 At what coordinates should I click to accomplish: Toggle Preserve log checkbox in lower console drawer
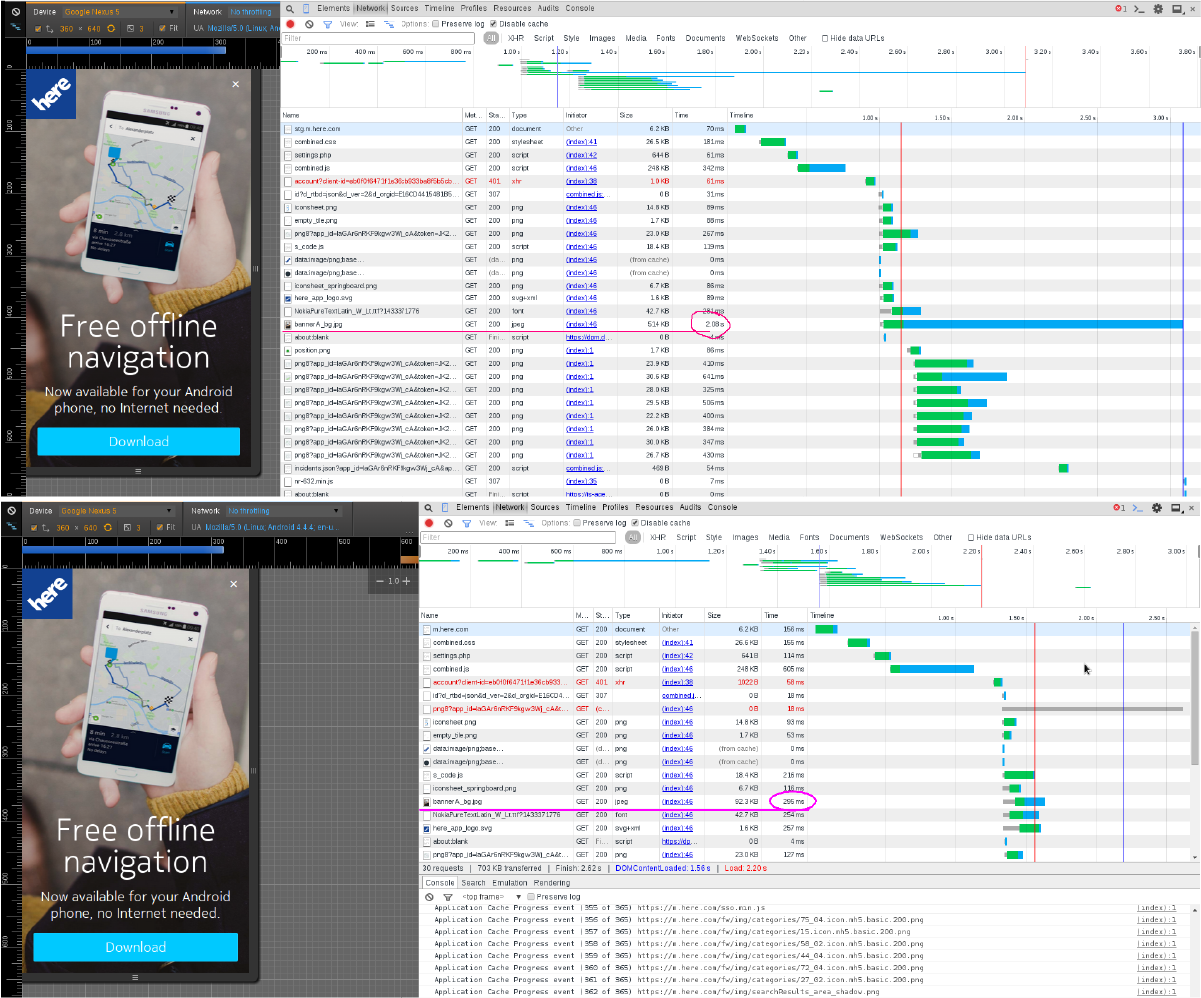pos(533,897)
